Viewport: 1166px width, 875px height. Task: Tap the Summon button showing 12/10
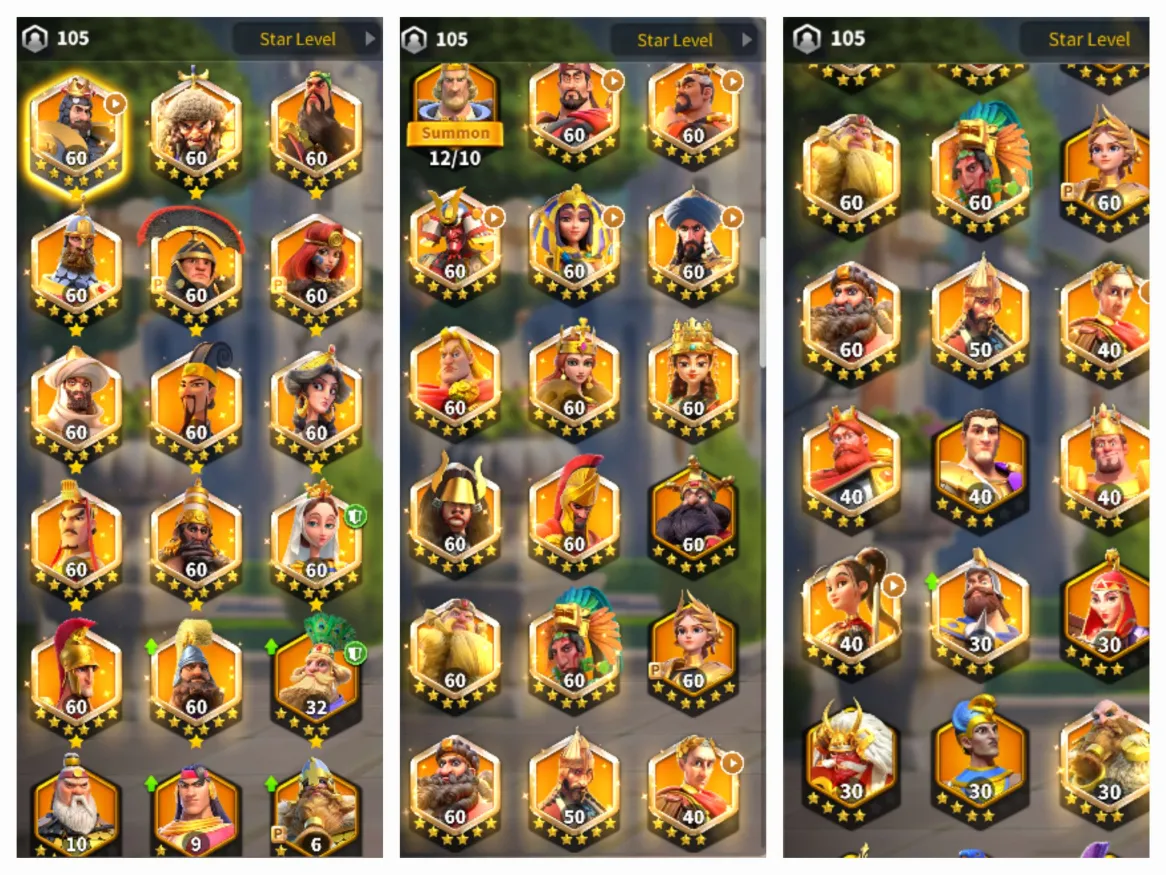(455, 134)
